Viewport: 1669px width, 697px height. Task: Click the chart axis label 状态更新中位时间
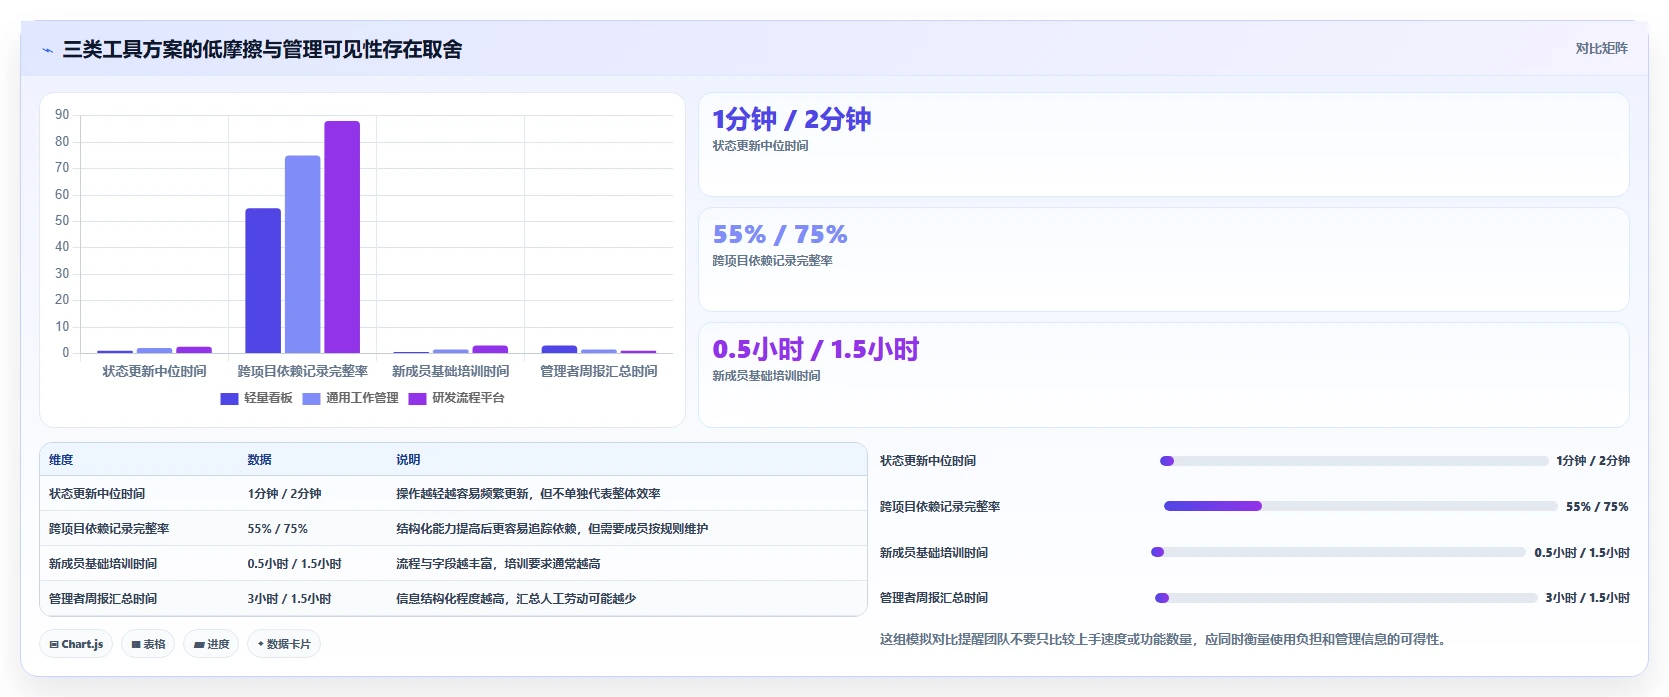pos(154,371)
